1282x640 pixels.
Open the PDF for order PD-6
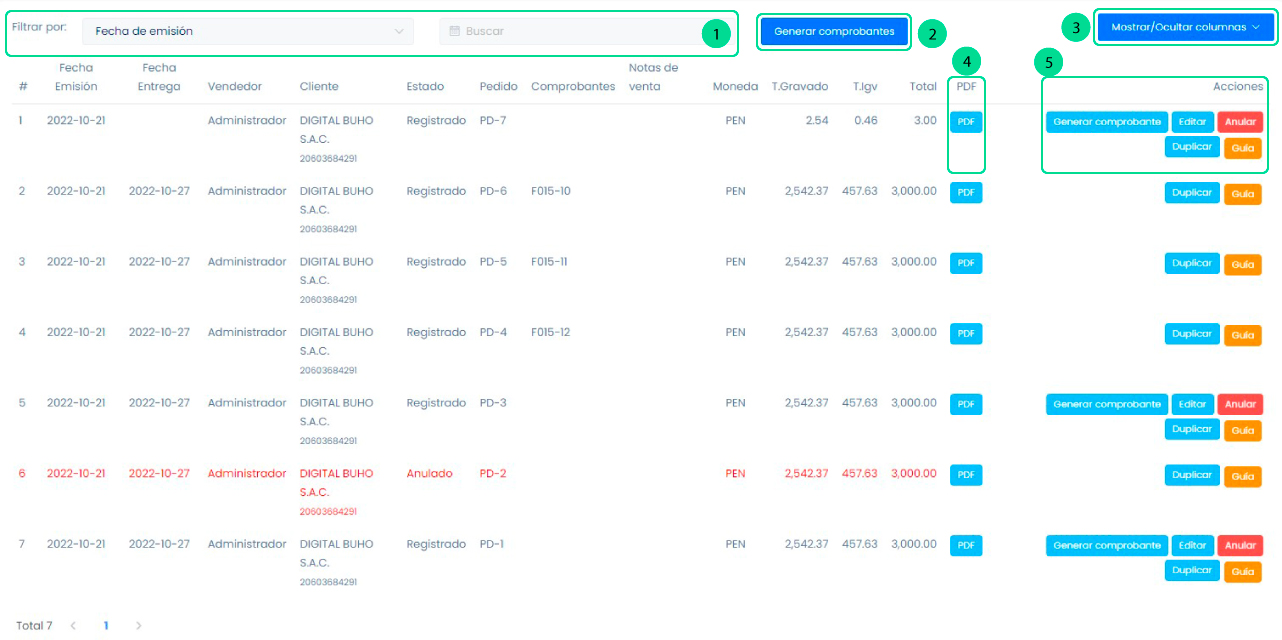pos(966,192)
